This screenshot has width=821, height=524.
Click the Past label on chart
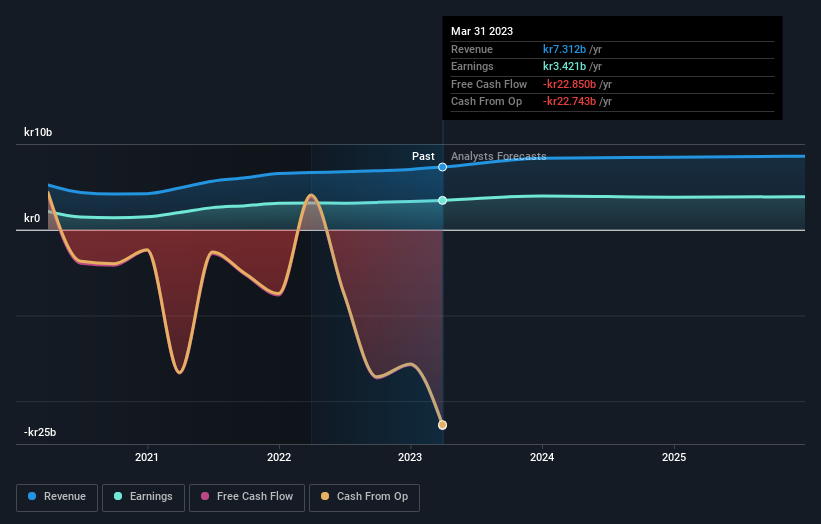(423, 156)
